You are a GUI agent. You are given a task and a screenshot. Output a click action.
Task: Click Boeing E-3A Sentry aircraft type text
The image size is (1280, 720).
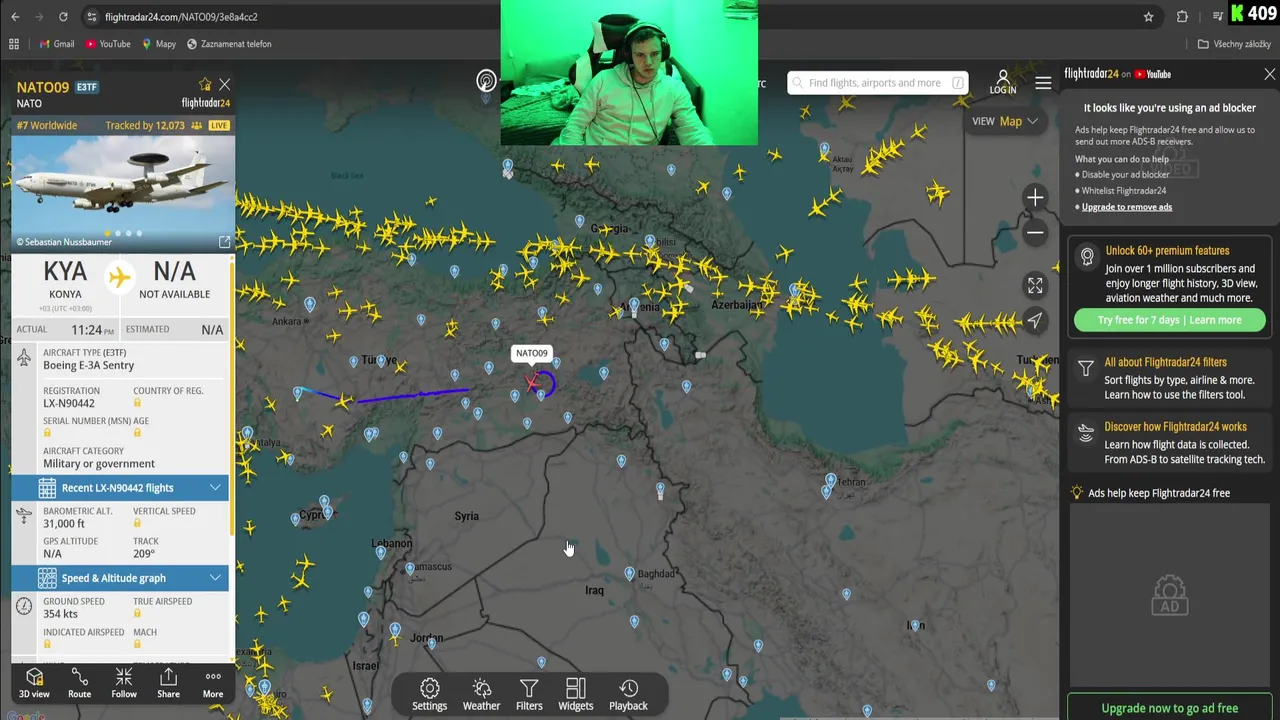point(88,366)
